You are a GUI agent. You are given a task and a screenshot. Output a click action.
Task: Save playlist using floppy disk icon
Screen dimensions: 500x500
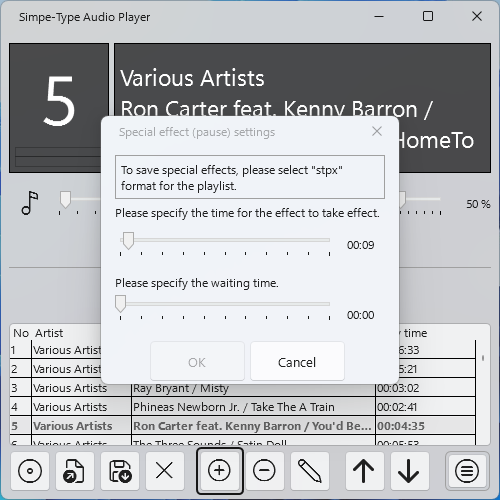click(120, 471)
